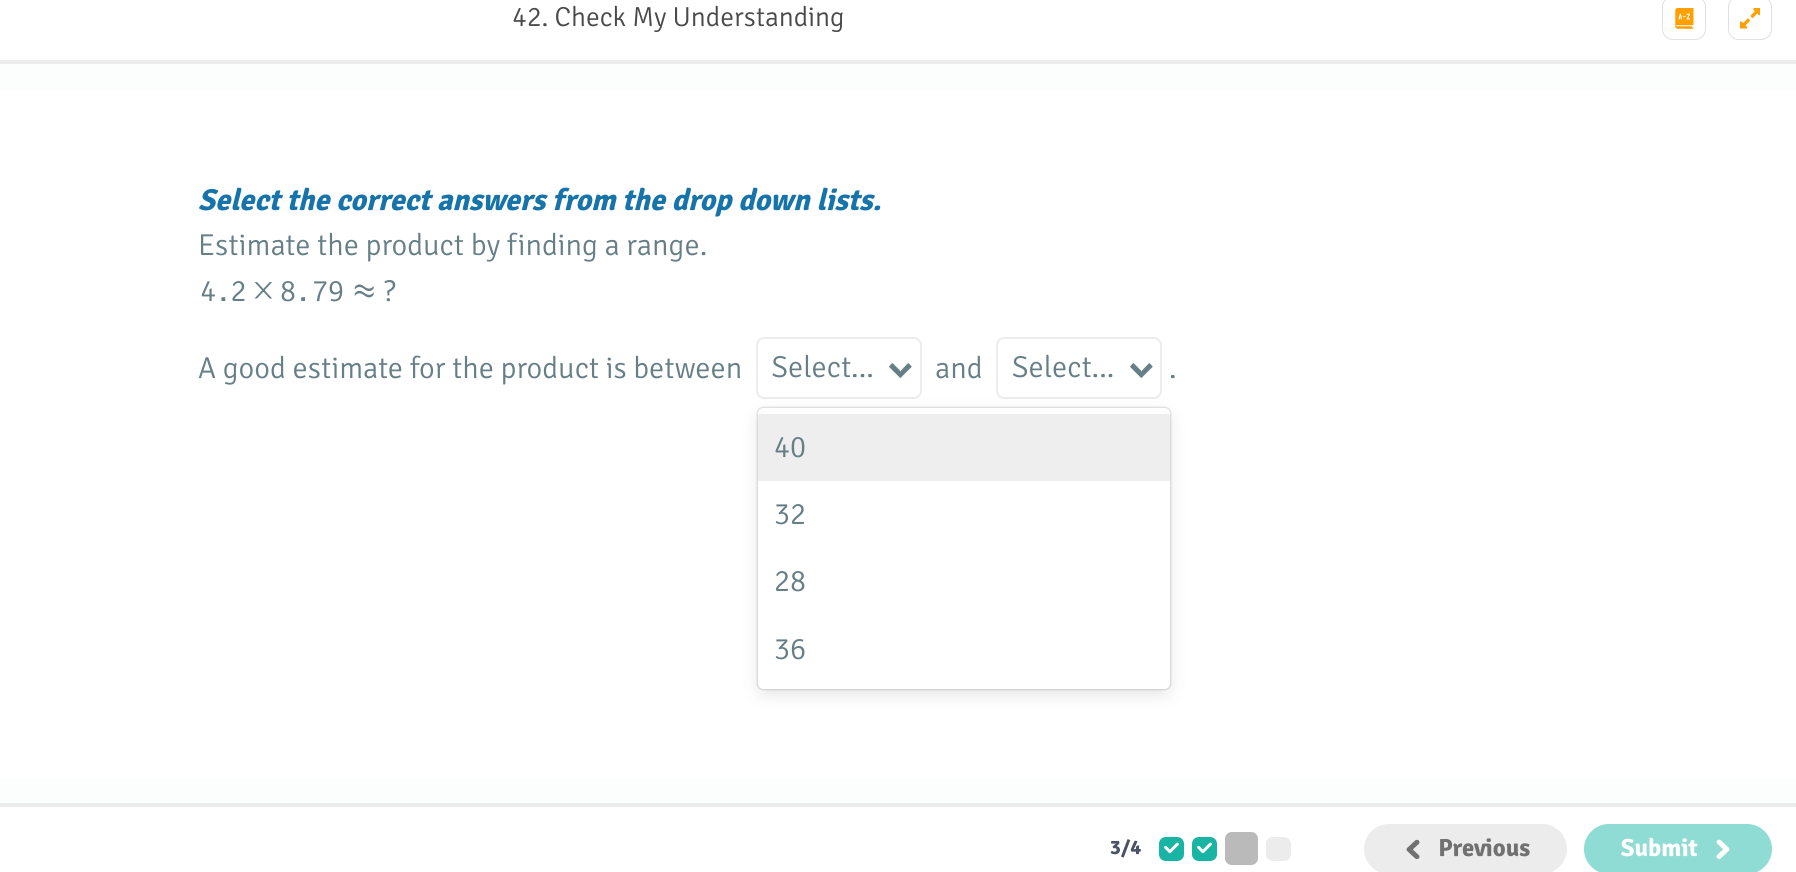The height and width of the screenshot is (872, 1796).
Task: Click the Previous button
Action: tap(1464, 848)
